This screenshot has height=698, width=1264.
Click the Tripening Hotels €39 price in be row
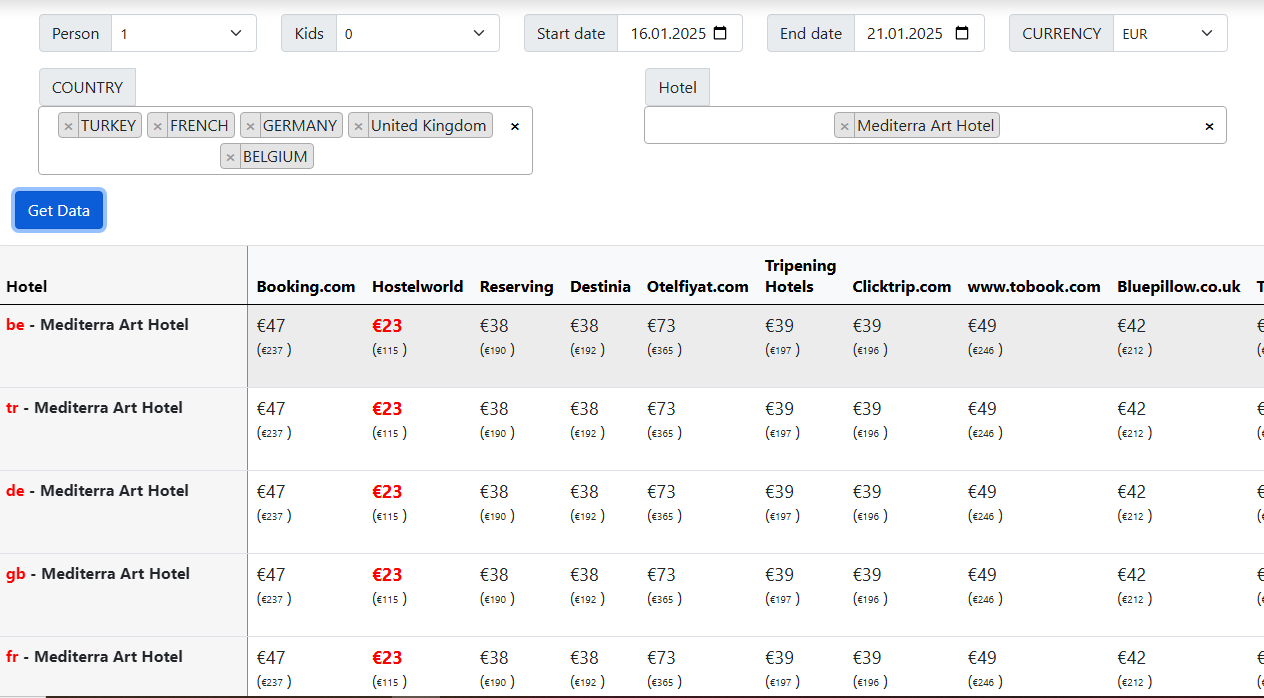tap(779, 326)
